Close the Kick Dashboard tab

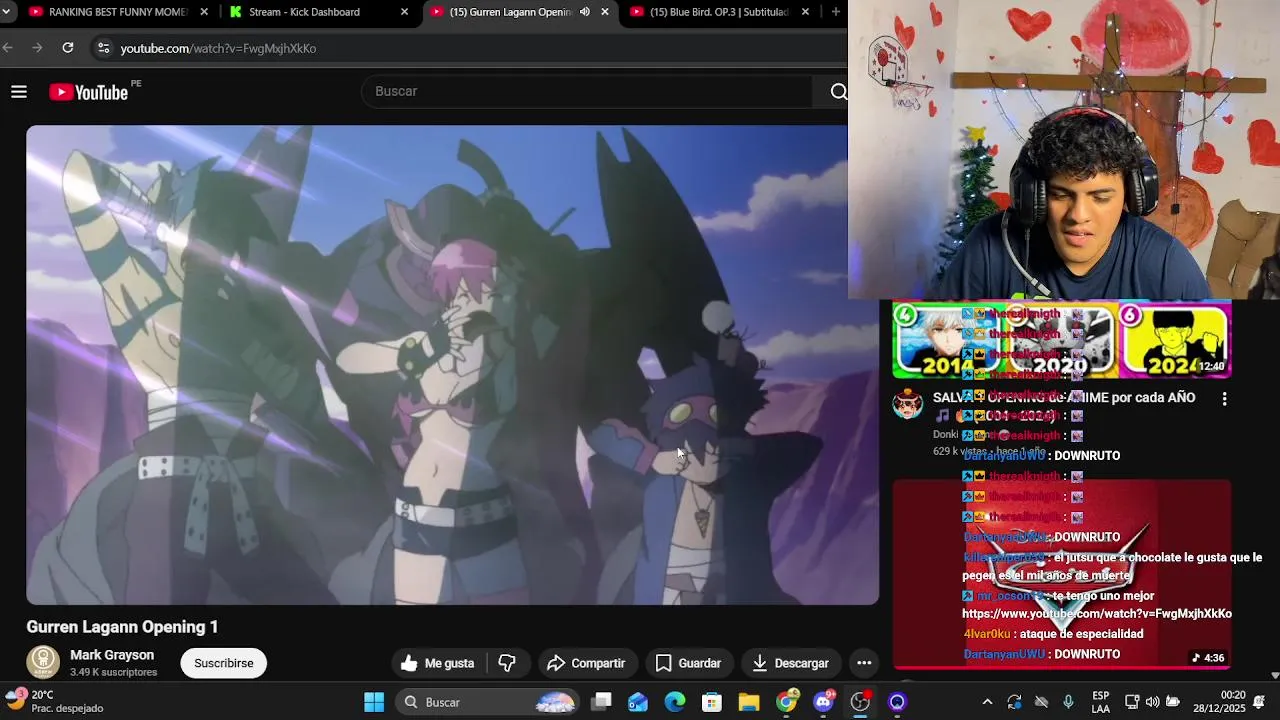point(404,12)
